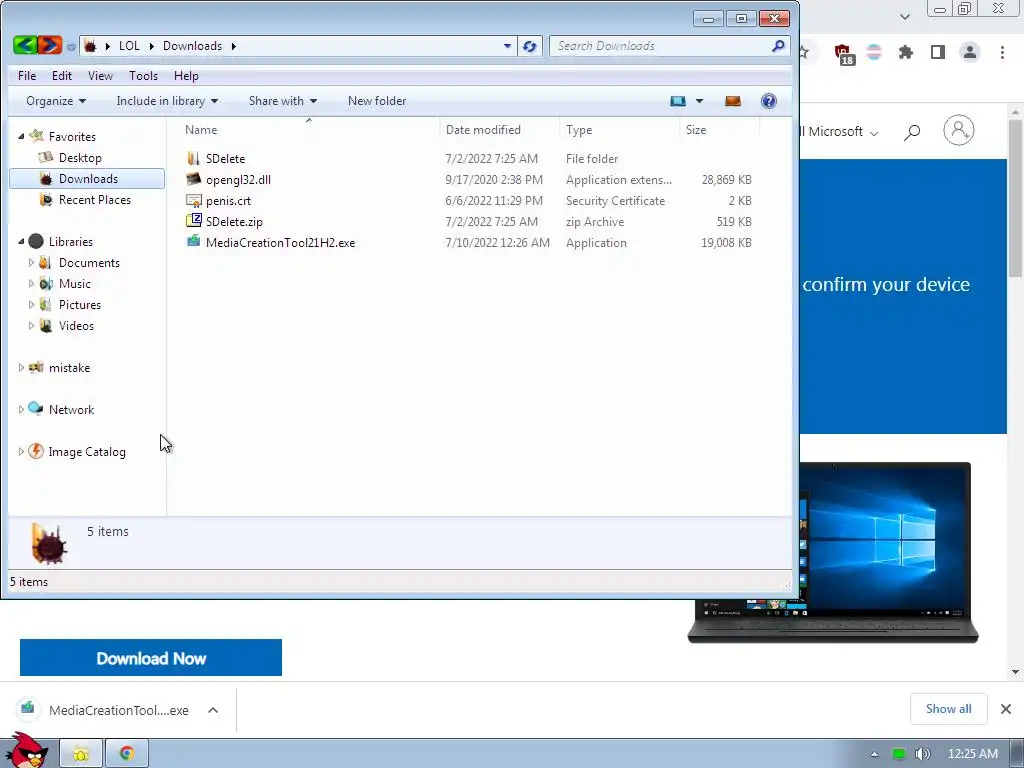Screen dimensions: 1024x768
Task: Select Videos library in the tree
Action: (76, 326)
